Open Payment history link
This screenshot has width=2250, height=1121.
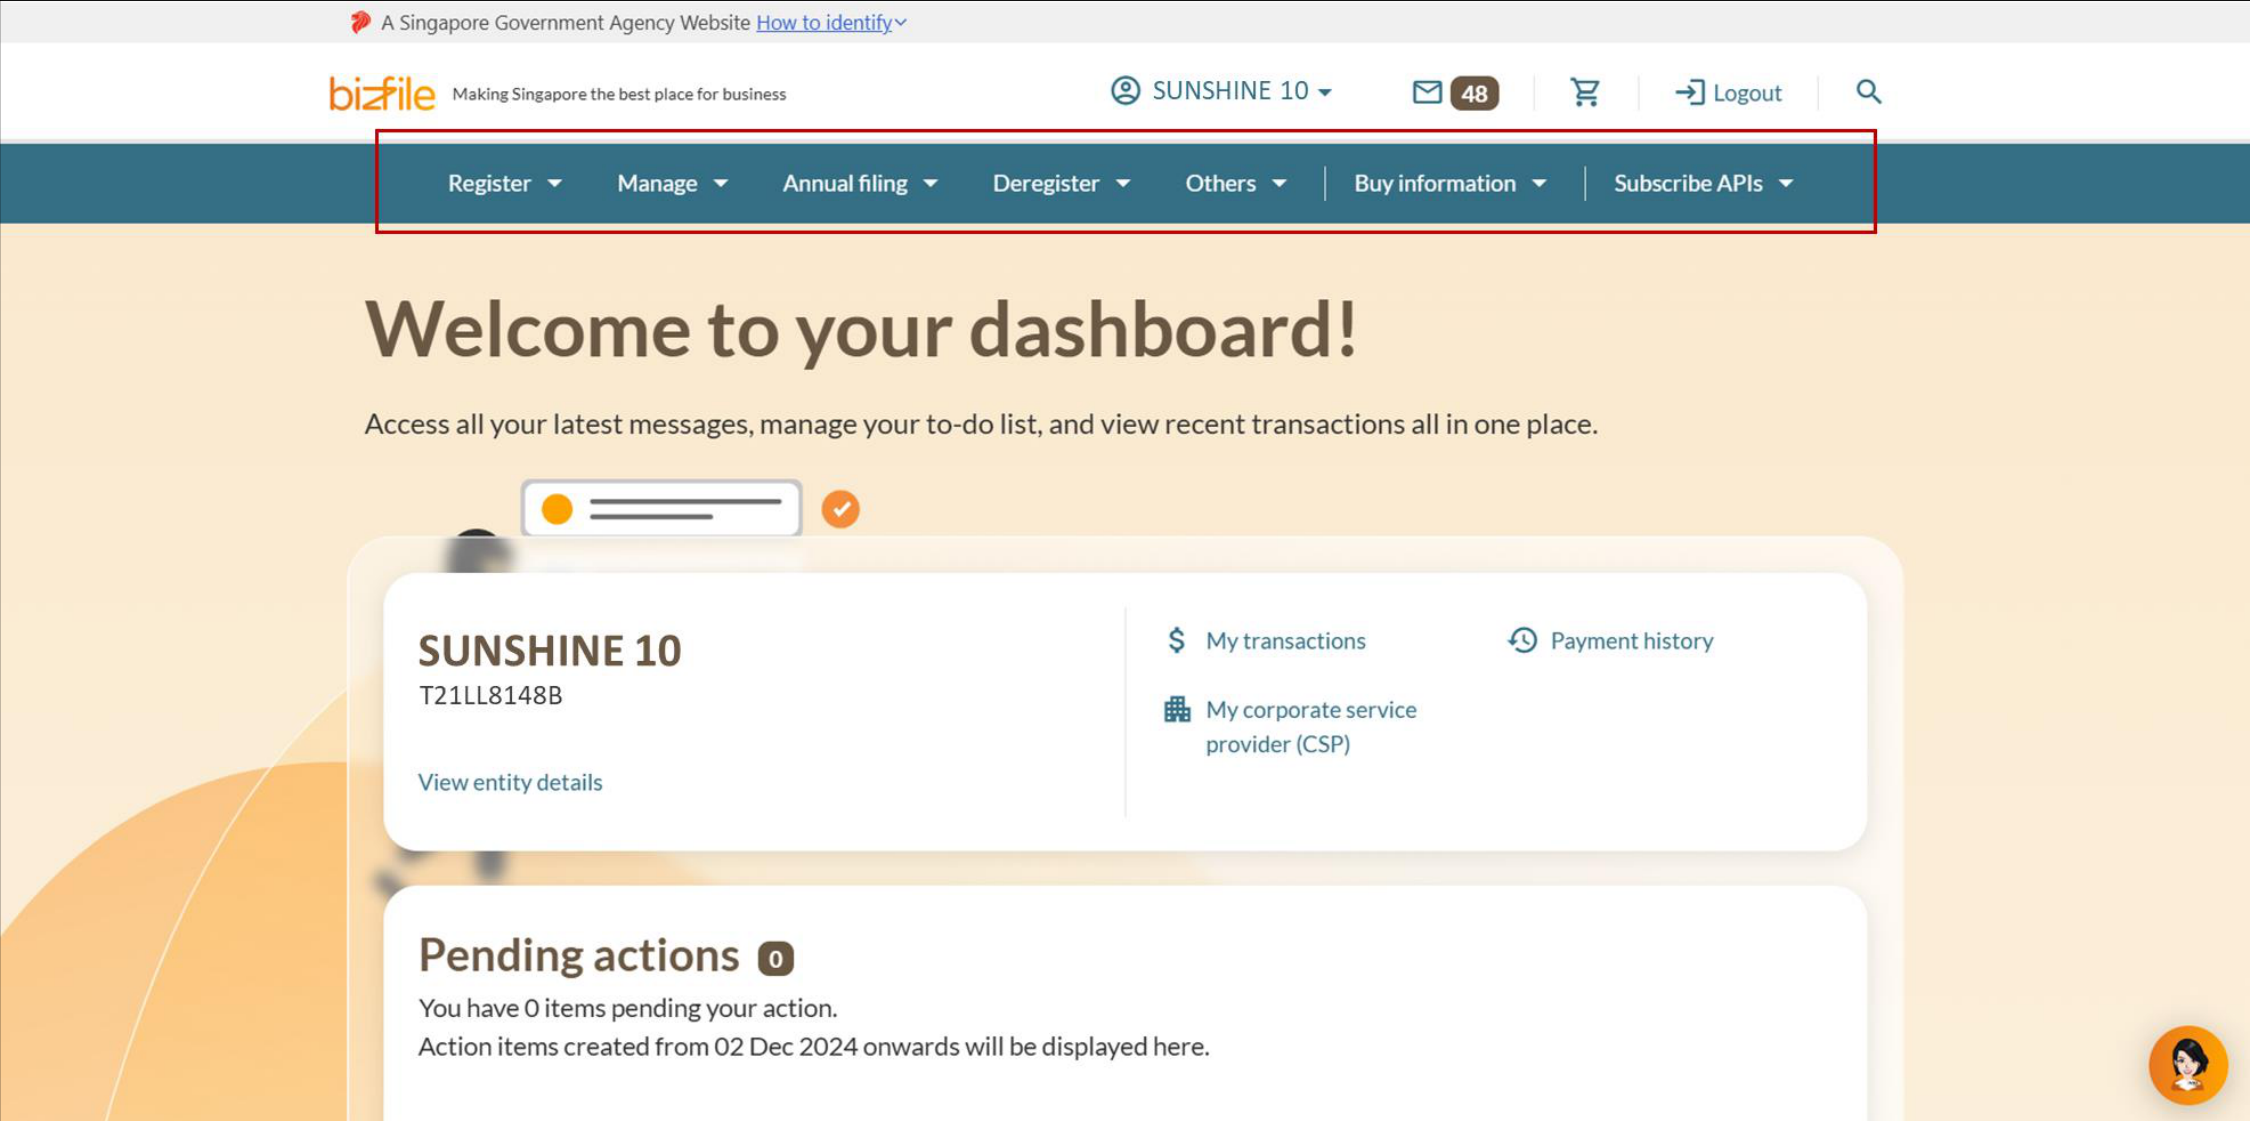point(1631,640)
